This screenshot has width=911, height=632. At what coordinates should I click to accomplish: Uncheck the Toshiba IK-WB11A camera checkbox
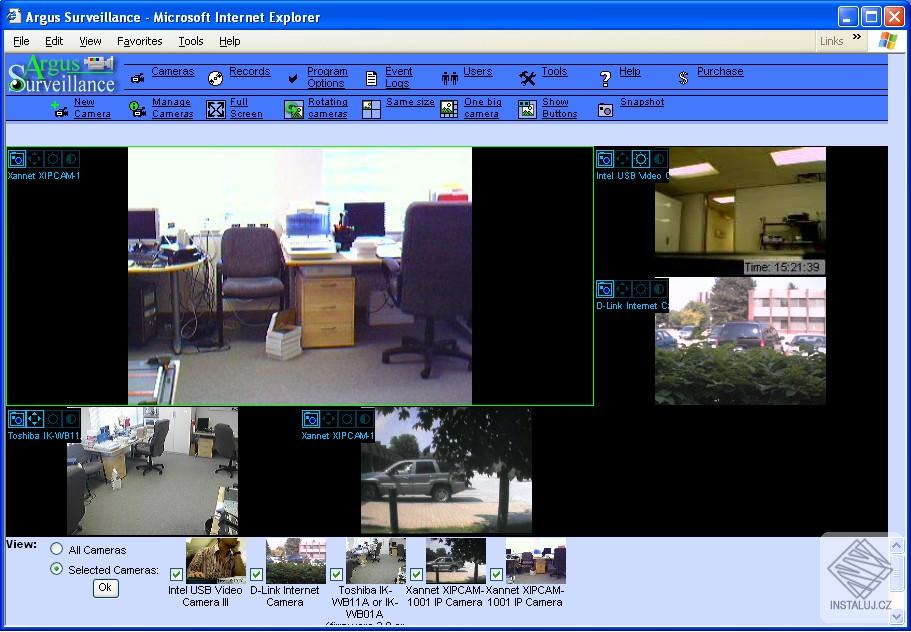(x=336, y=574)
